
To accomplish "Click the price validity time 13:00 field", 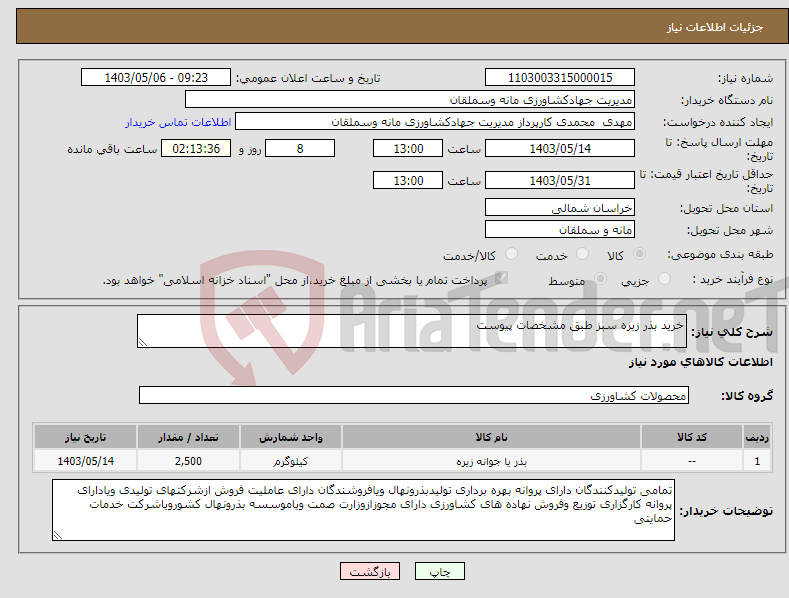I will coord(408,180).
